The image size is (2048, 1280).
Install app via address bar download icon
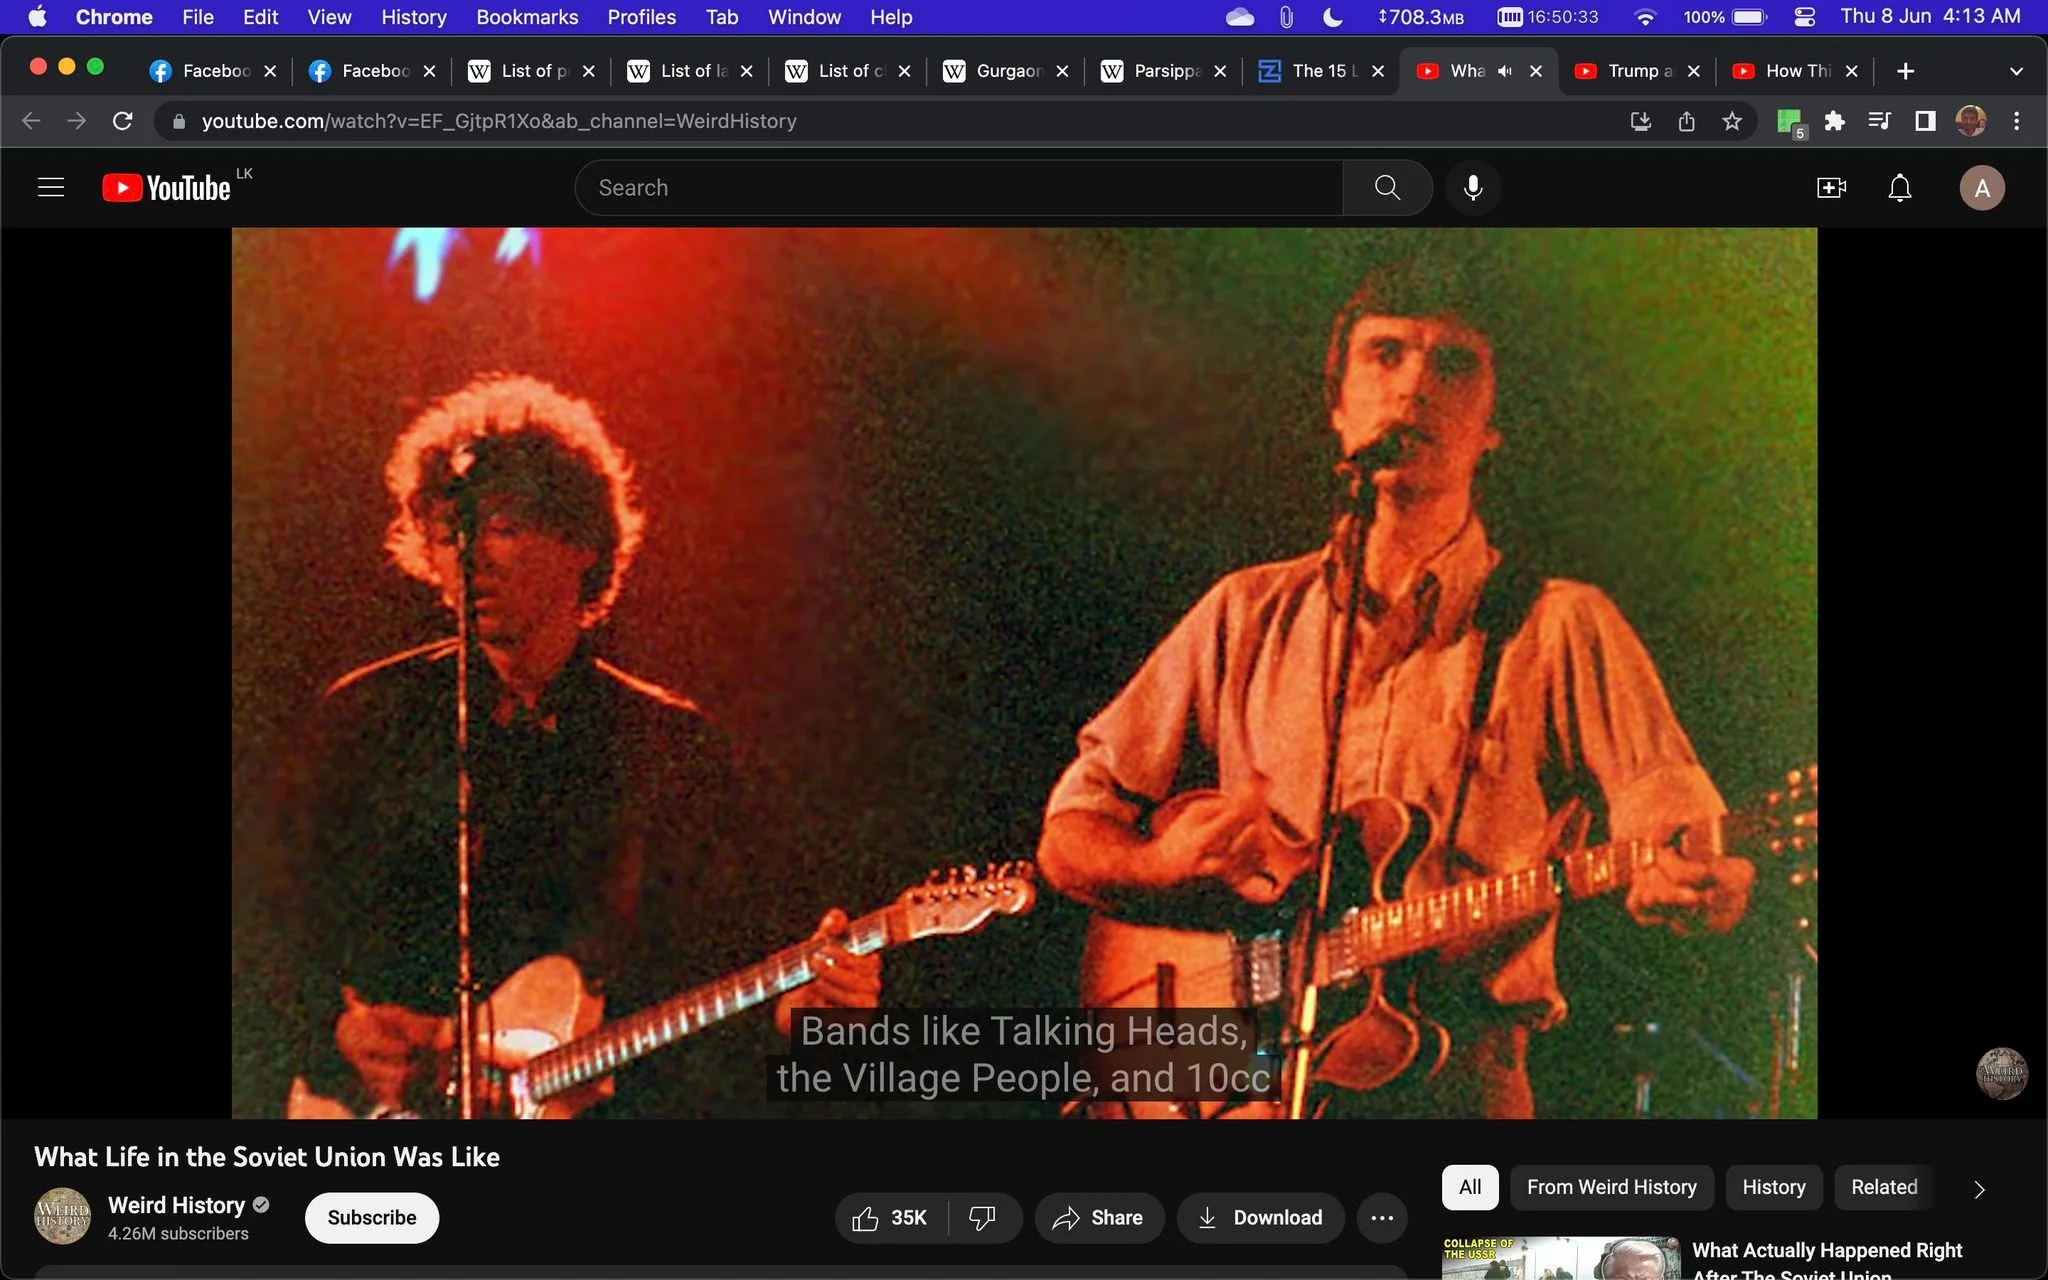coord(1640,121)
